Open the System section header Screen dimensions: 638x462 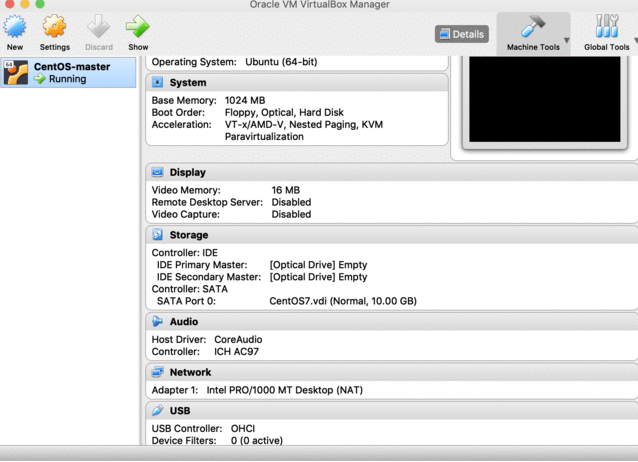(x=297, y=83)
